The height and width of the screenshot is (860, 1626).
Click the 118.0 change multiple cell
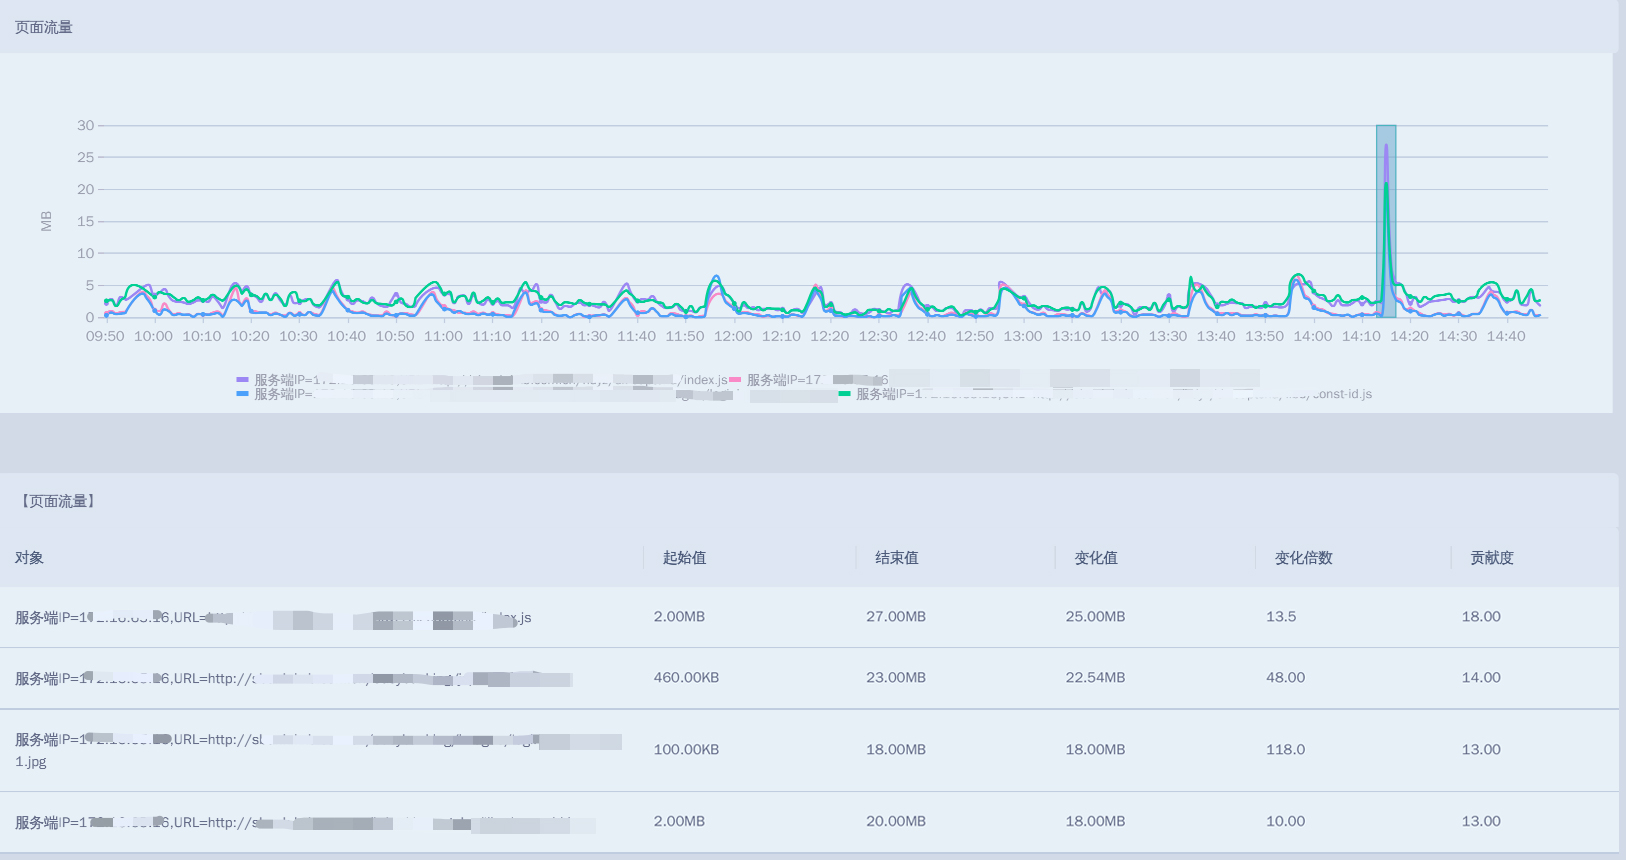pyautogui.click(x=1285, y=749)
